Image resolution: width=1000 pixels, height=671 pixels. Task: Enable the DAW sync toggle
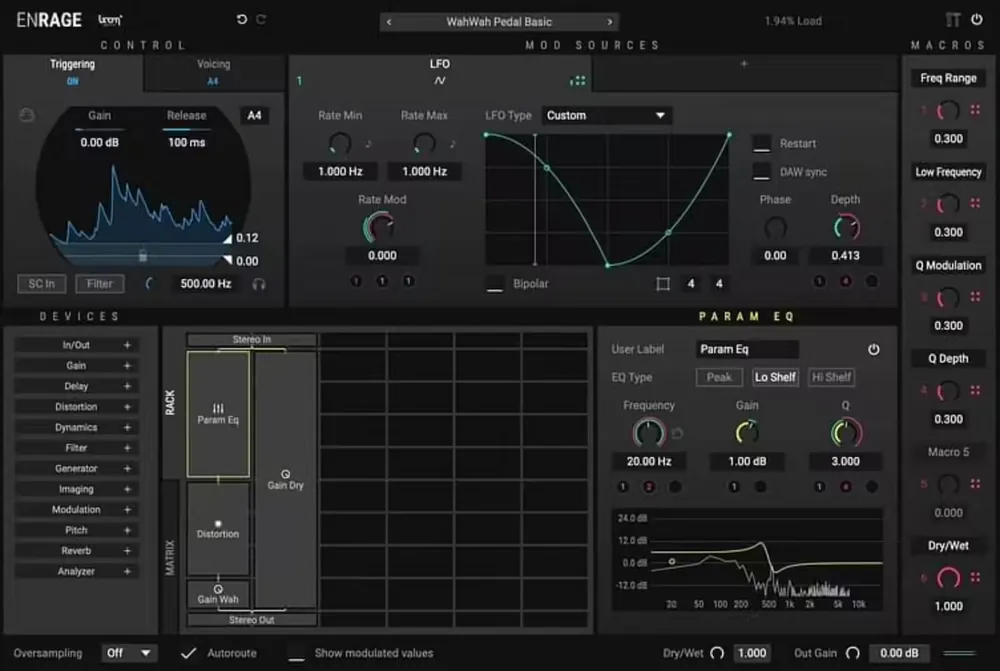click(x=761, y=172)
